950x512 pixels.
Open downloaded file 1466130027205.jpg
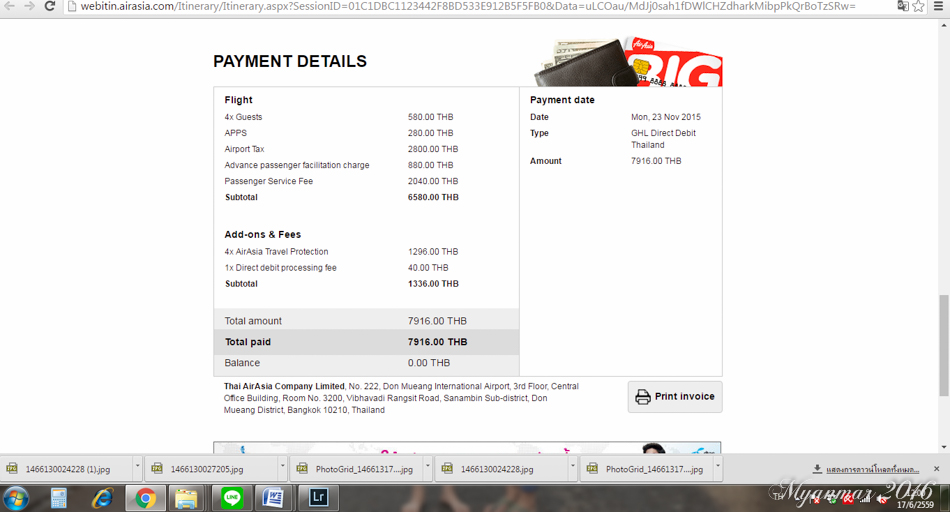[207, 469]
